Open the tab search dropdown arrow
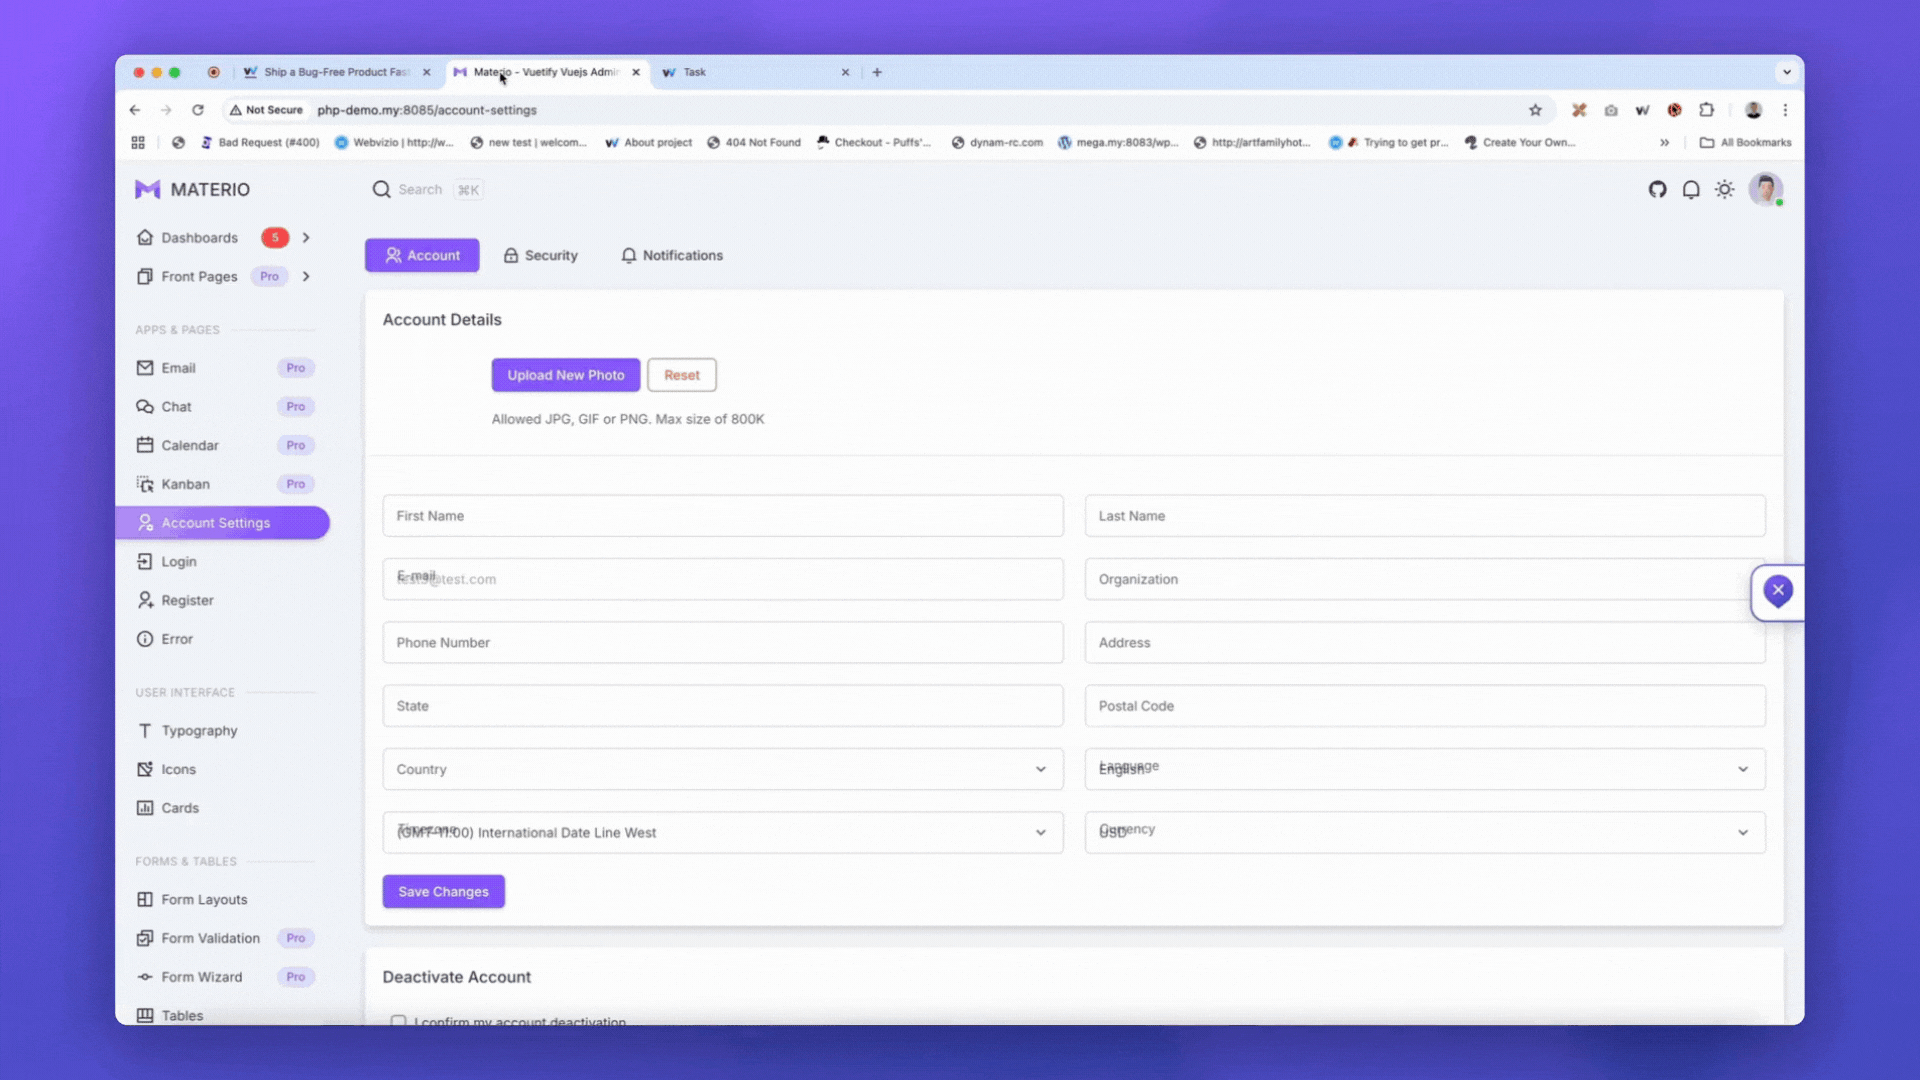1920x1080 pixels. tap(1786, 72)
